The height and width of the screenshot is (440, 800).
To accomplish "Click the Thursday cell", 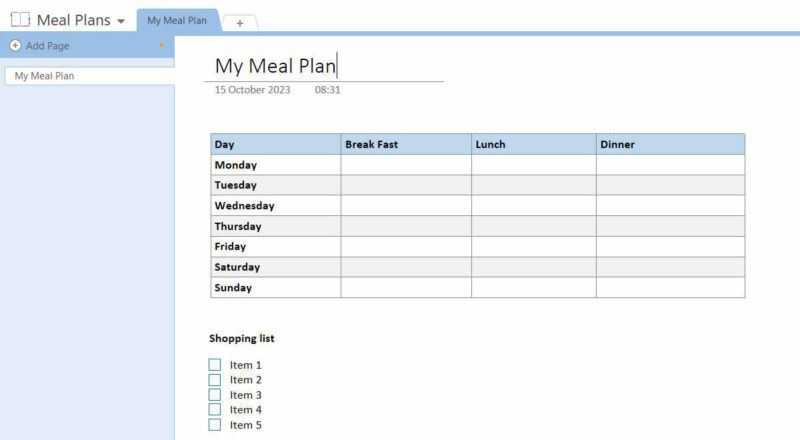I will (x=276, y=226).
